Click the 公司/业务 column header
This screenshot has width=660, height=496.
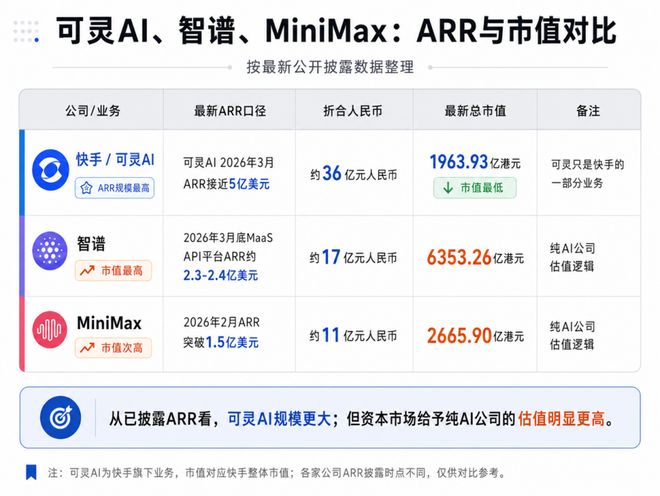(93, 111)
